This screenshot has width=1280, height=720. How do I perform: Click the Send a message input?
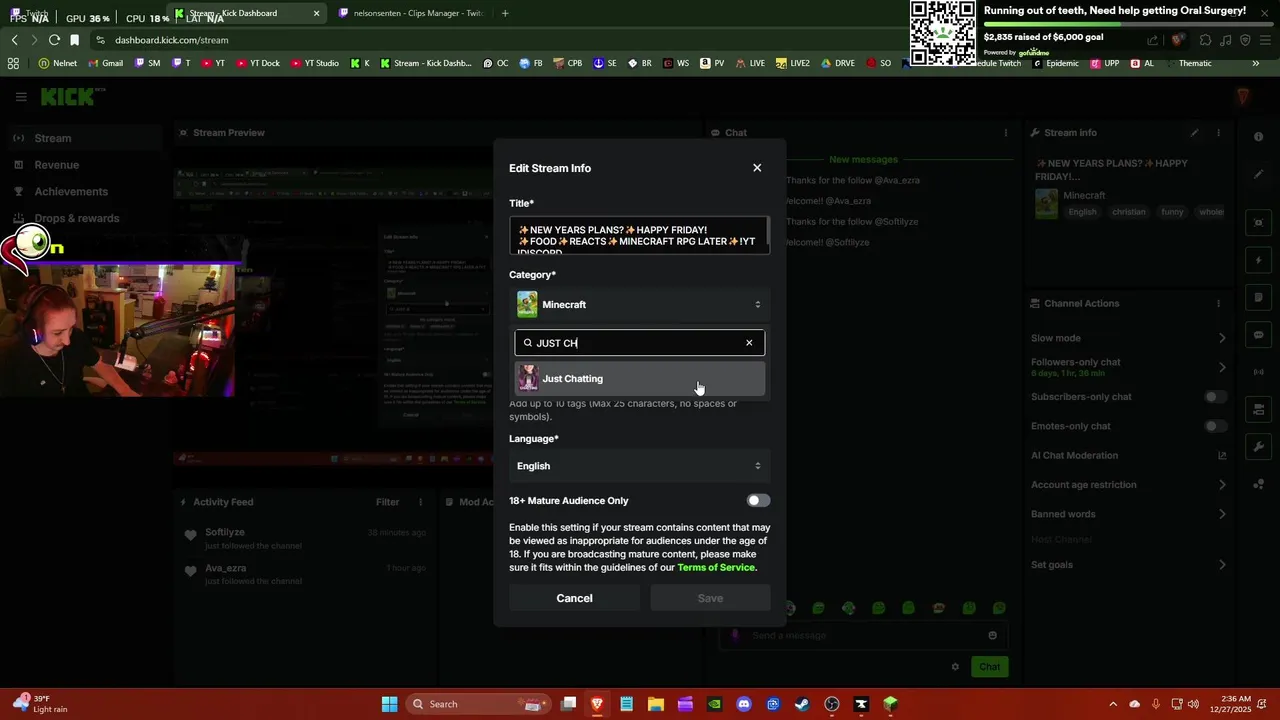pyautogui.click(x=865, y=635)
